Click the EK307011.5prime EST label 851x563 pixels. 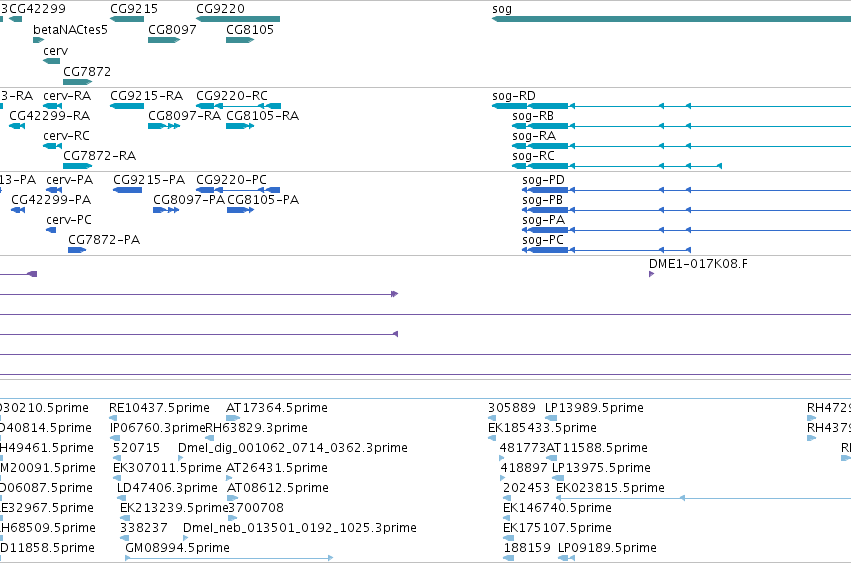167,469
